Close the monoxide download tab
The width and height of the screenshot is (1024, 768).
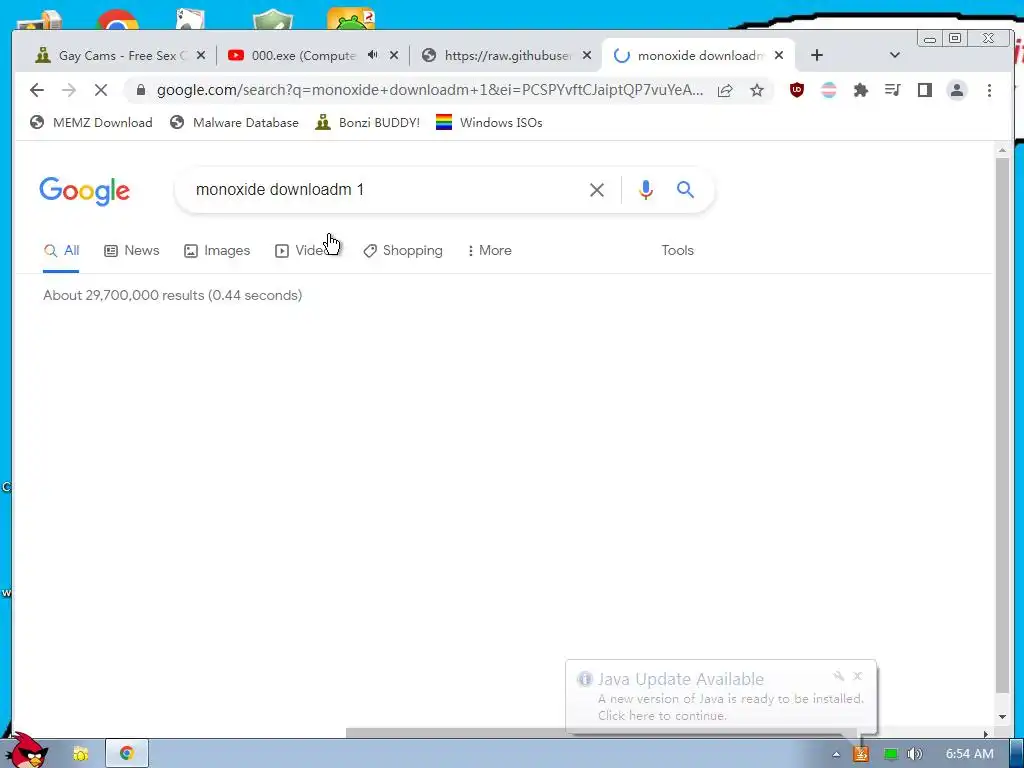tap(779, 56)
